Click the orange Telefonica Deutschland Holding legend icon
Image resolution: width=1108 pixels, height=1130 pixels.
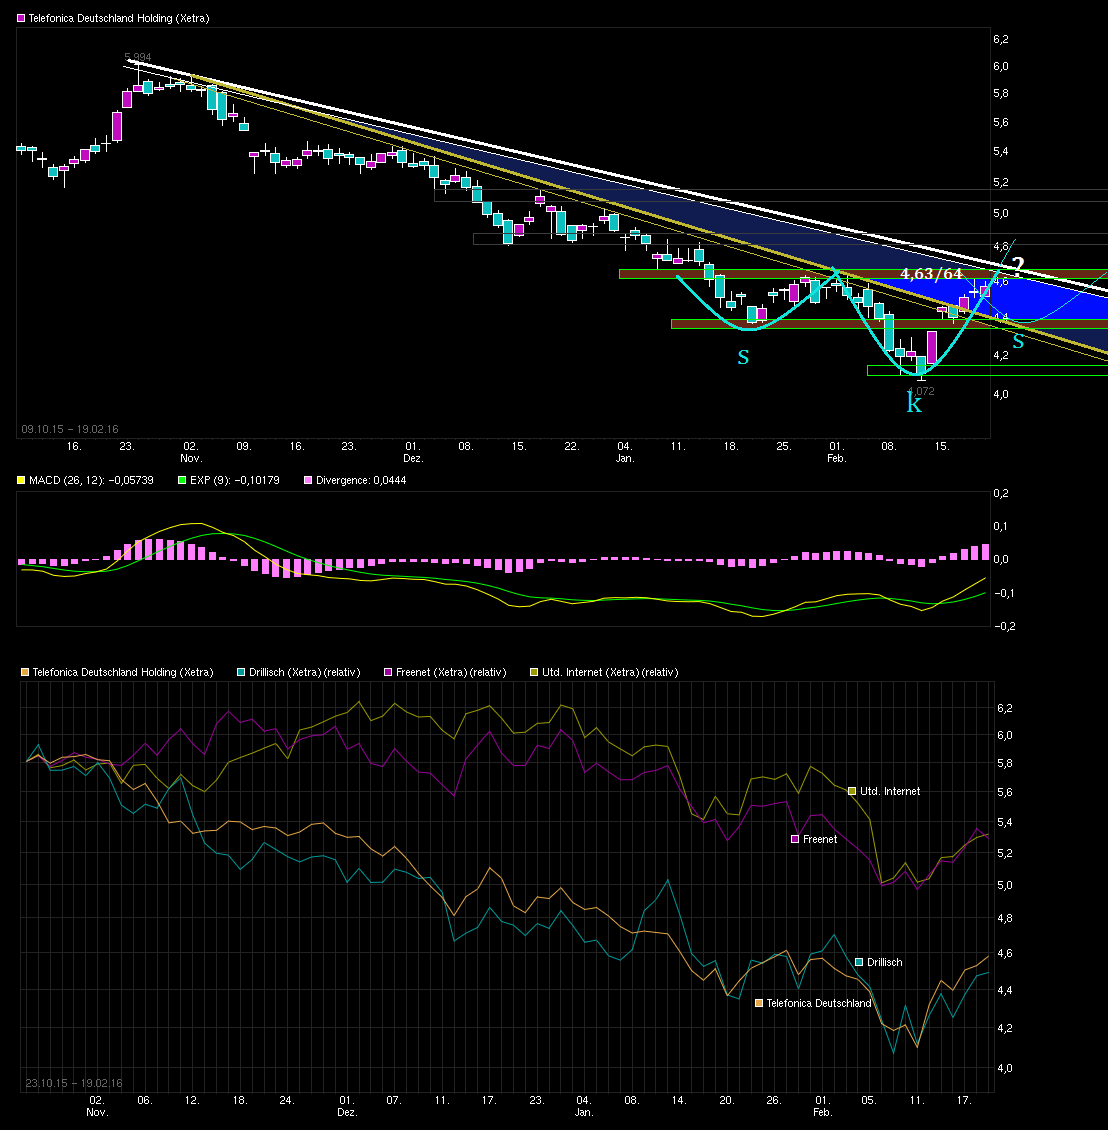click(x=24, y=672)
